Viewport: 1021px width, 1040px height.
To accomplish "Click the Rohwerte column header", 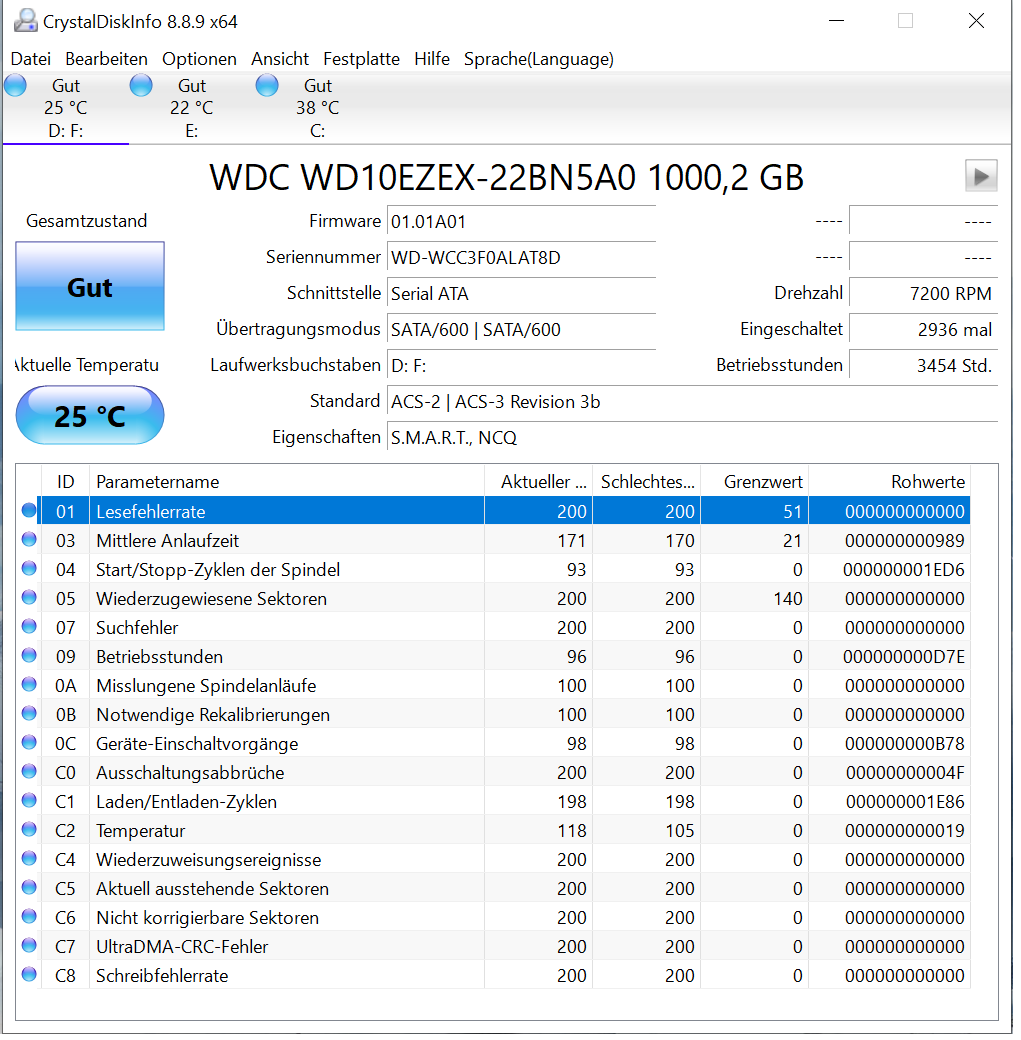I will [890, 482].
